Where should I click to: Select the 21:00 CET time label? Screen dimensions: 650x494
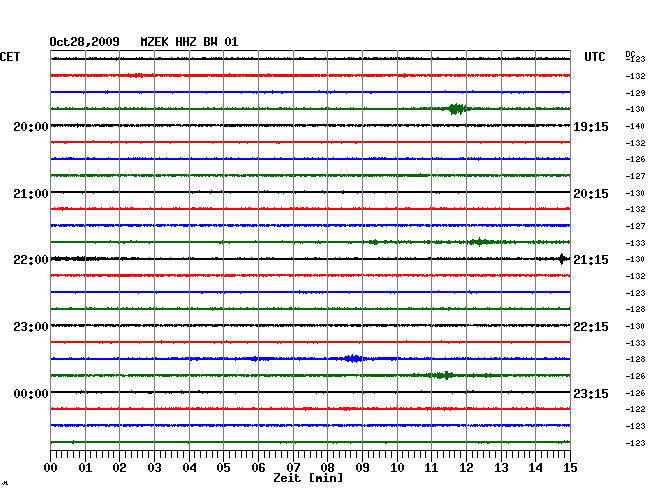31,193
